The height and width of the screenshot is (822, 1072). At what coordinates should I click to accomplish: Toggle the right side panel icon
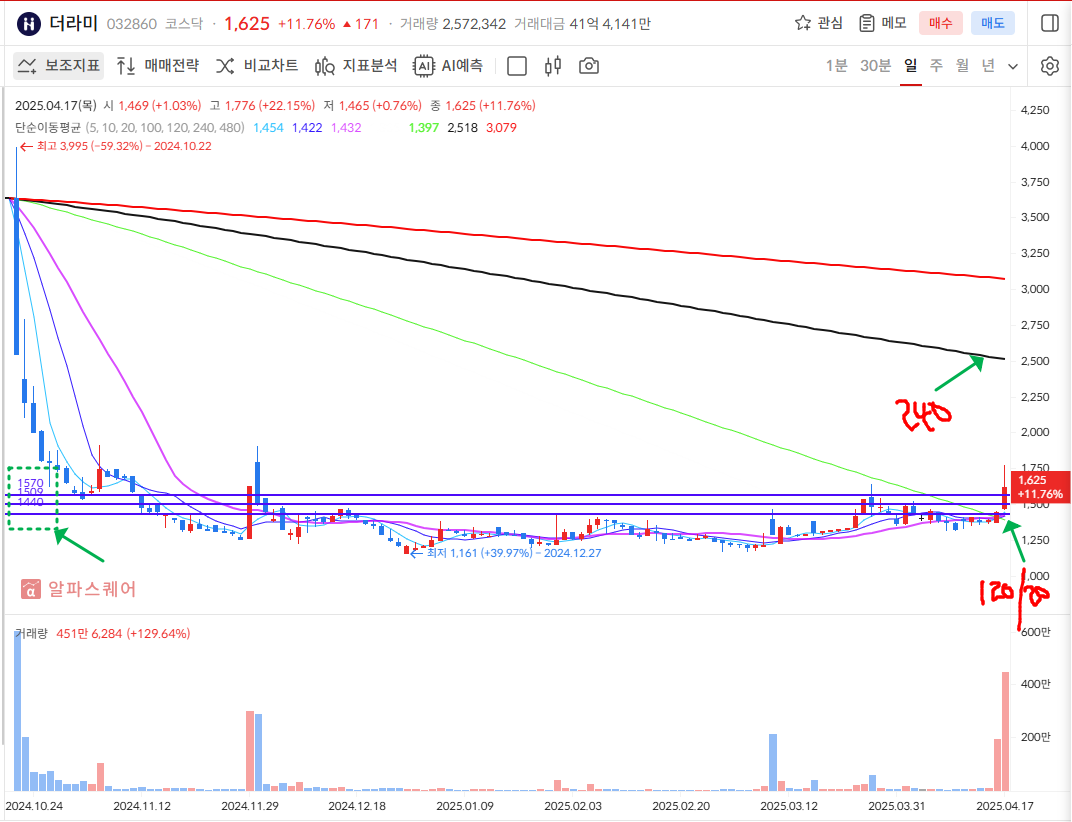pos(1049,23)
